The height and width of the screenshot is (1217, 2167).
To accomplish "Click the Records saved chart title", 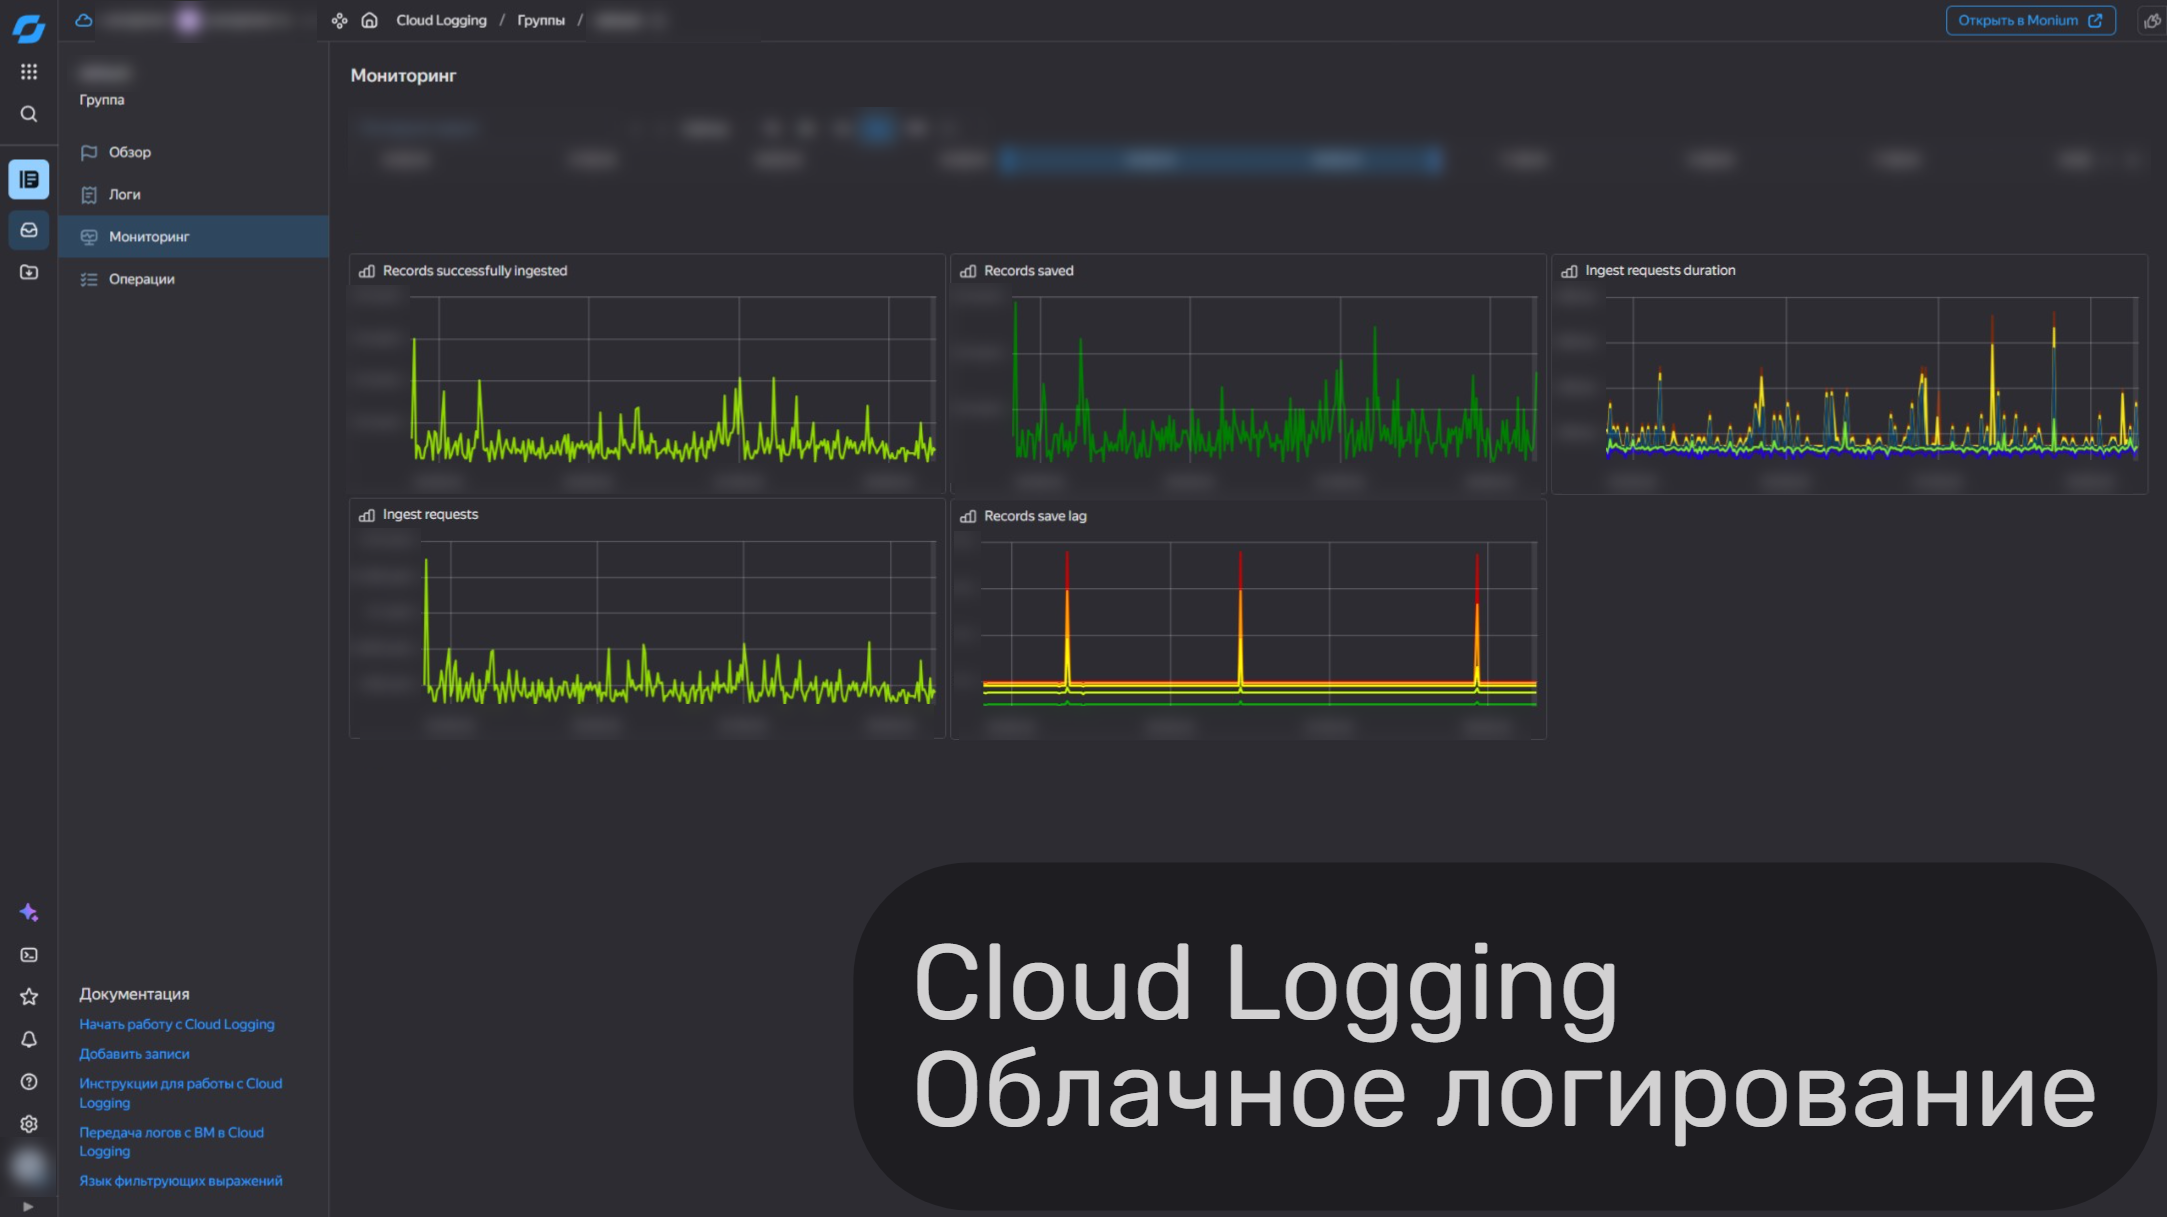I will [1029, 271].
